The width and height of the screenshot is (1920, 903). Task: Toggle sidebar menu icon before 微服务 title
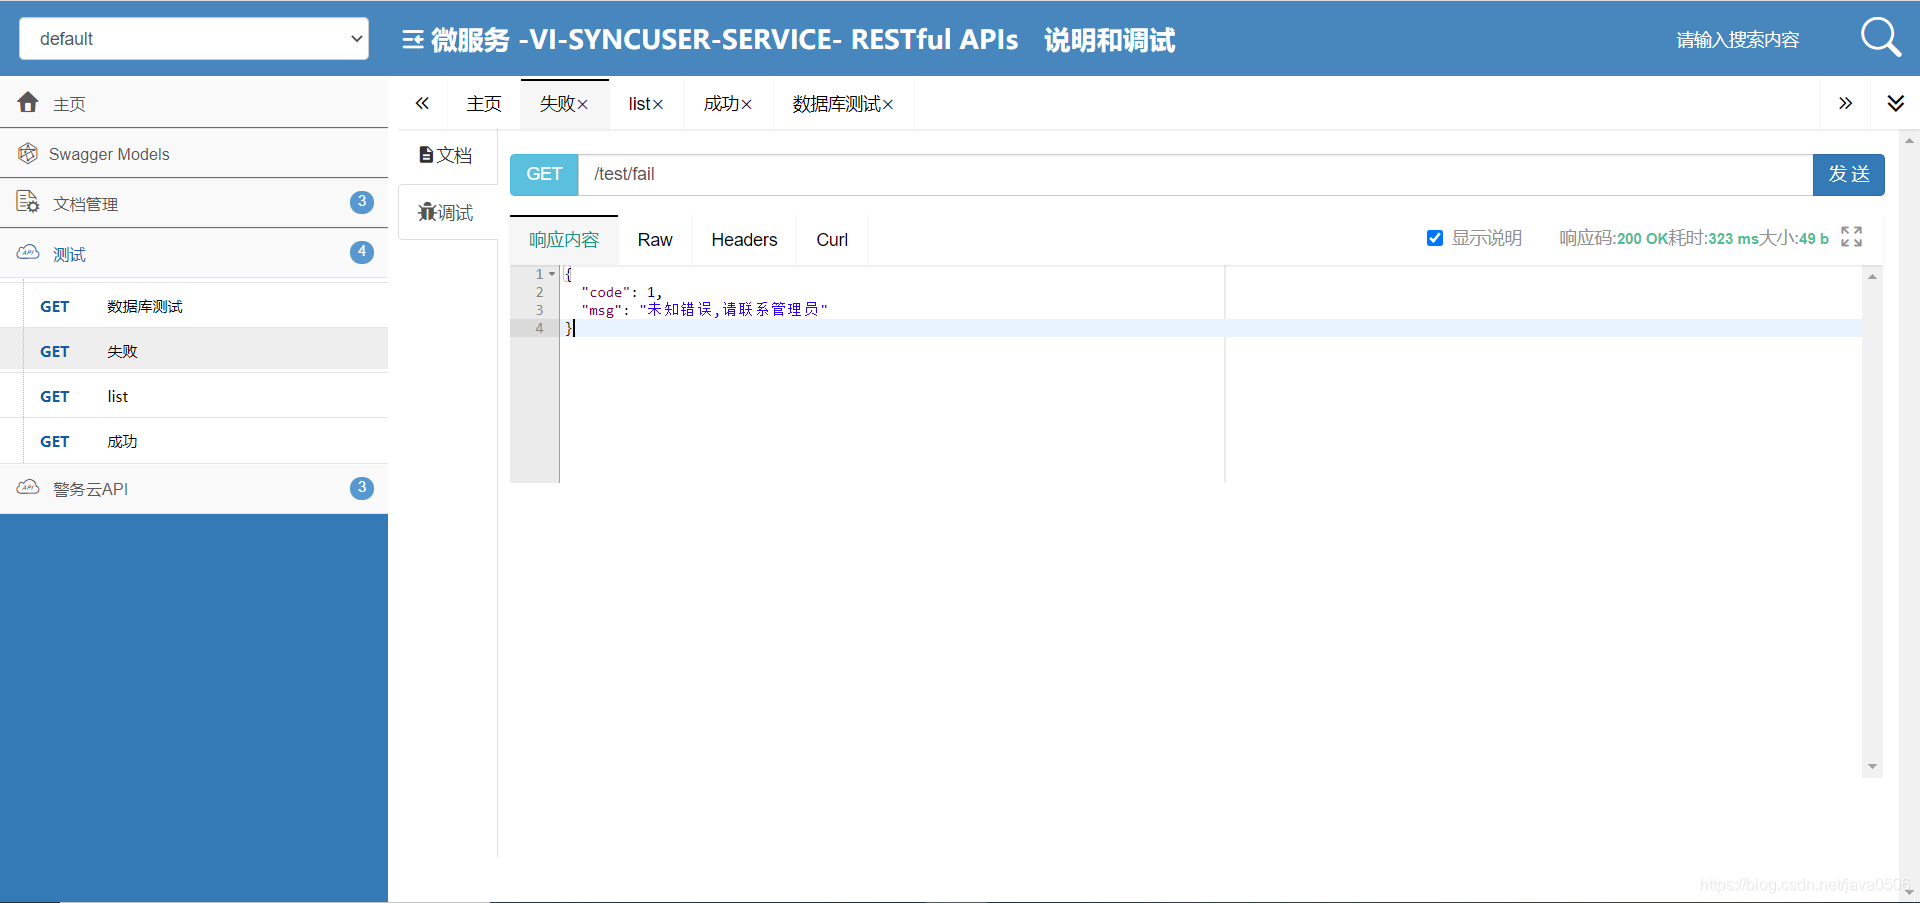[412, 40]
